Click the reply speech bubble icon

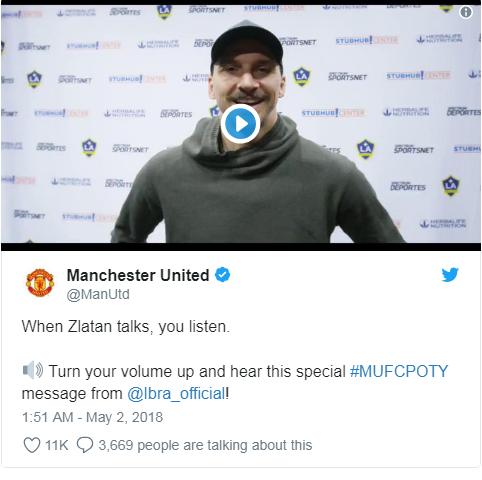85,445
